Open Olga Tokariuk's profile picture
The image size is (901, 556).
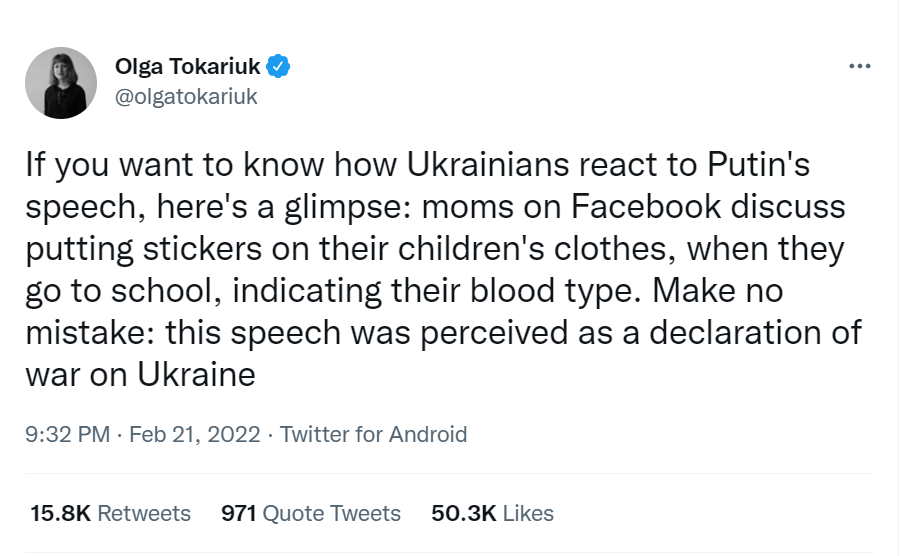coord(61,83)
